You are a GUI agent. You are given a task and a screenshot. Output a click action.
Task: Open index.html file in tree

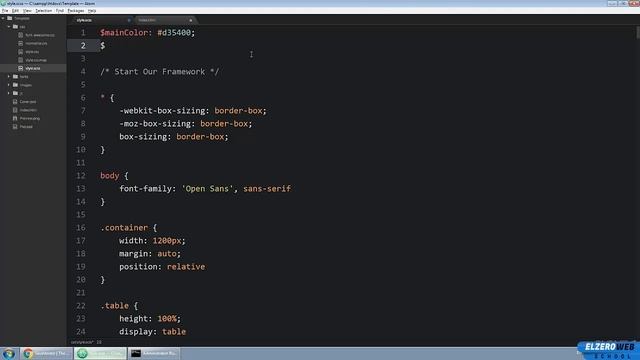coord(28,110)
